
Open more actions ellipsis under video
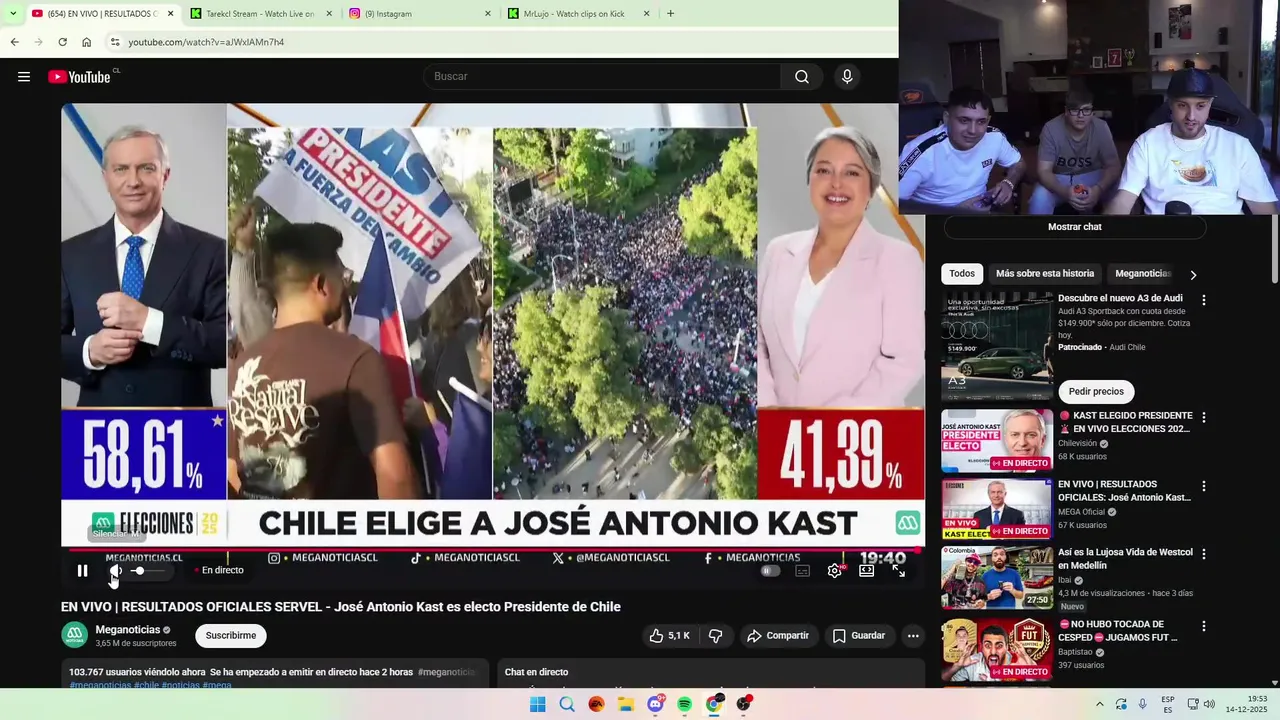[x=913, y=635]
